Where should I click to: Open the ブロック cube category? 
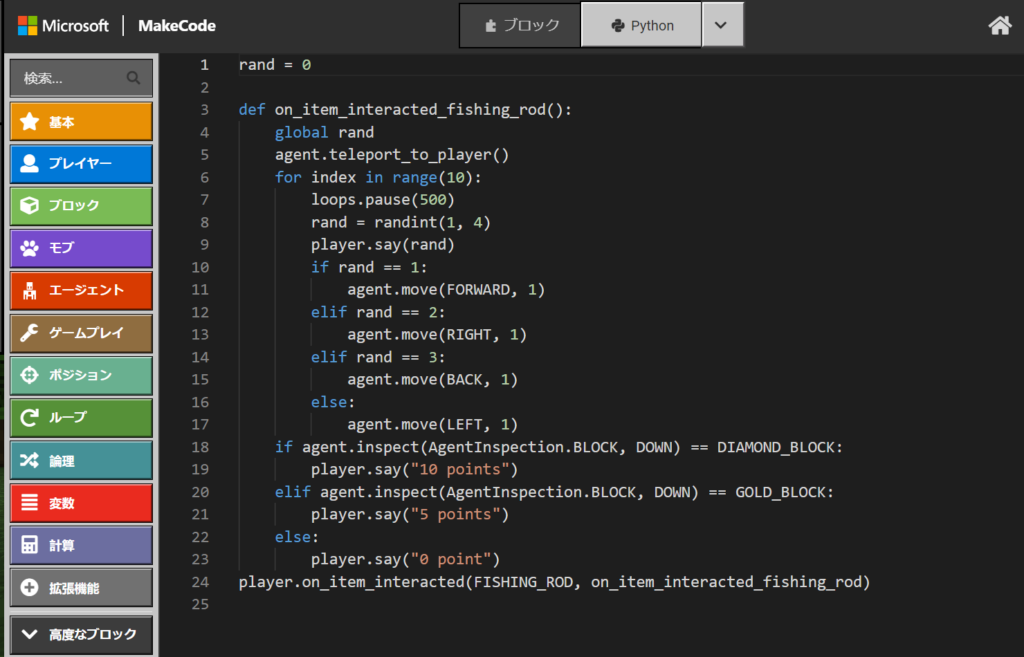click(81, 206)
